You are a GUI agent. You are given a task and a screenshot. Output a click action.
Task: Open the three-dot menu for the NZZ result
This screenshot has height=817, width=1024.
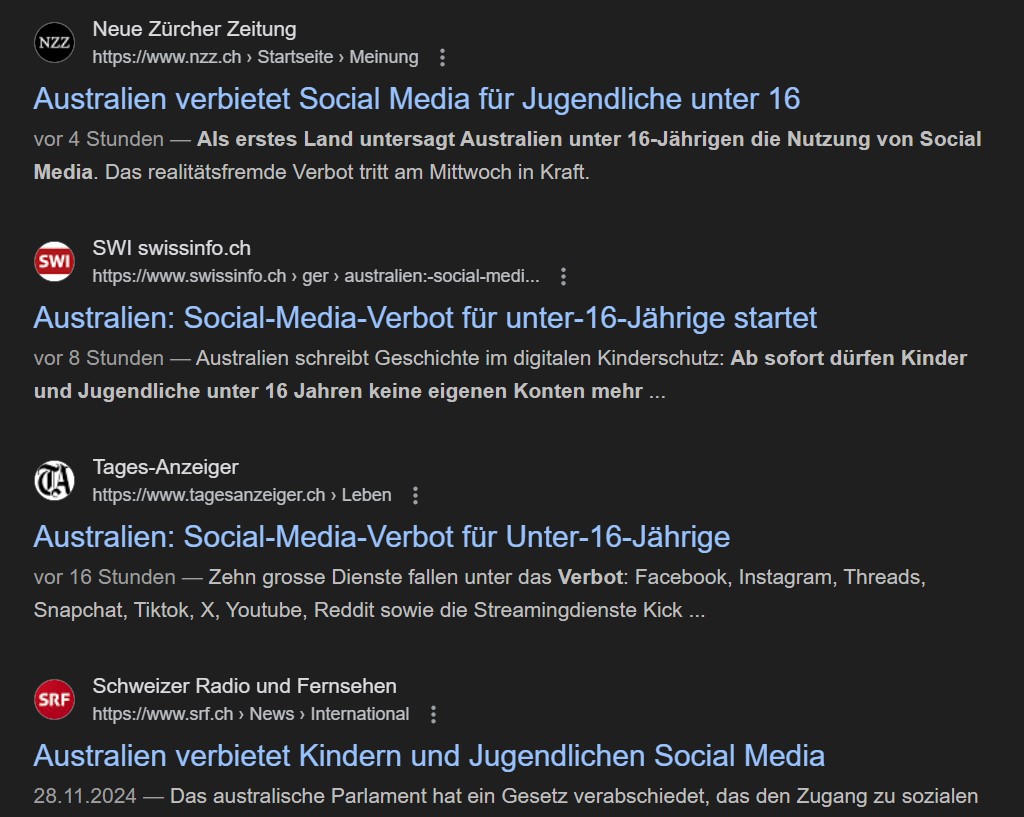tap(443, 57)
